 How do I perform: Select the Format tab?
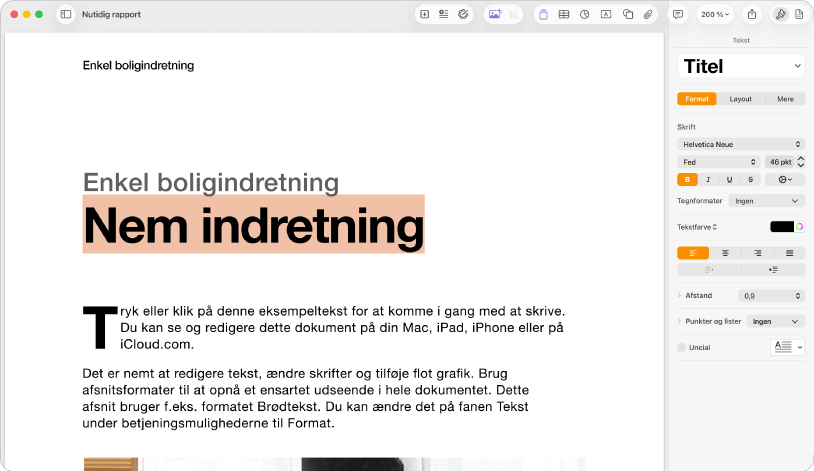coord(697,99)
